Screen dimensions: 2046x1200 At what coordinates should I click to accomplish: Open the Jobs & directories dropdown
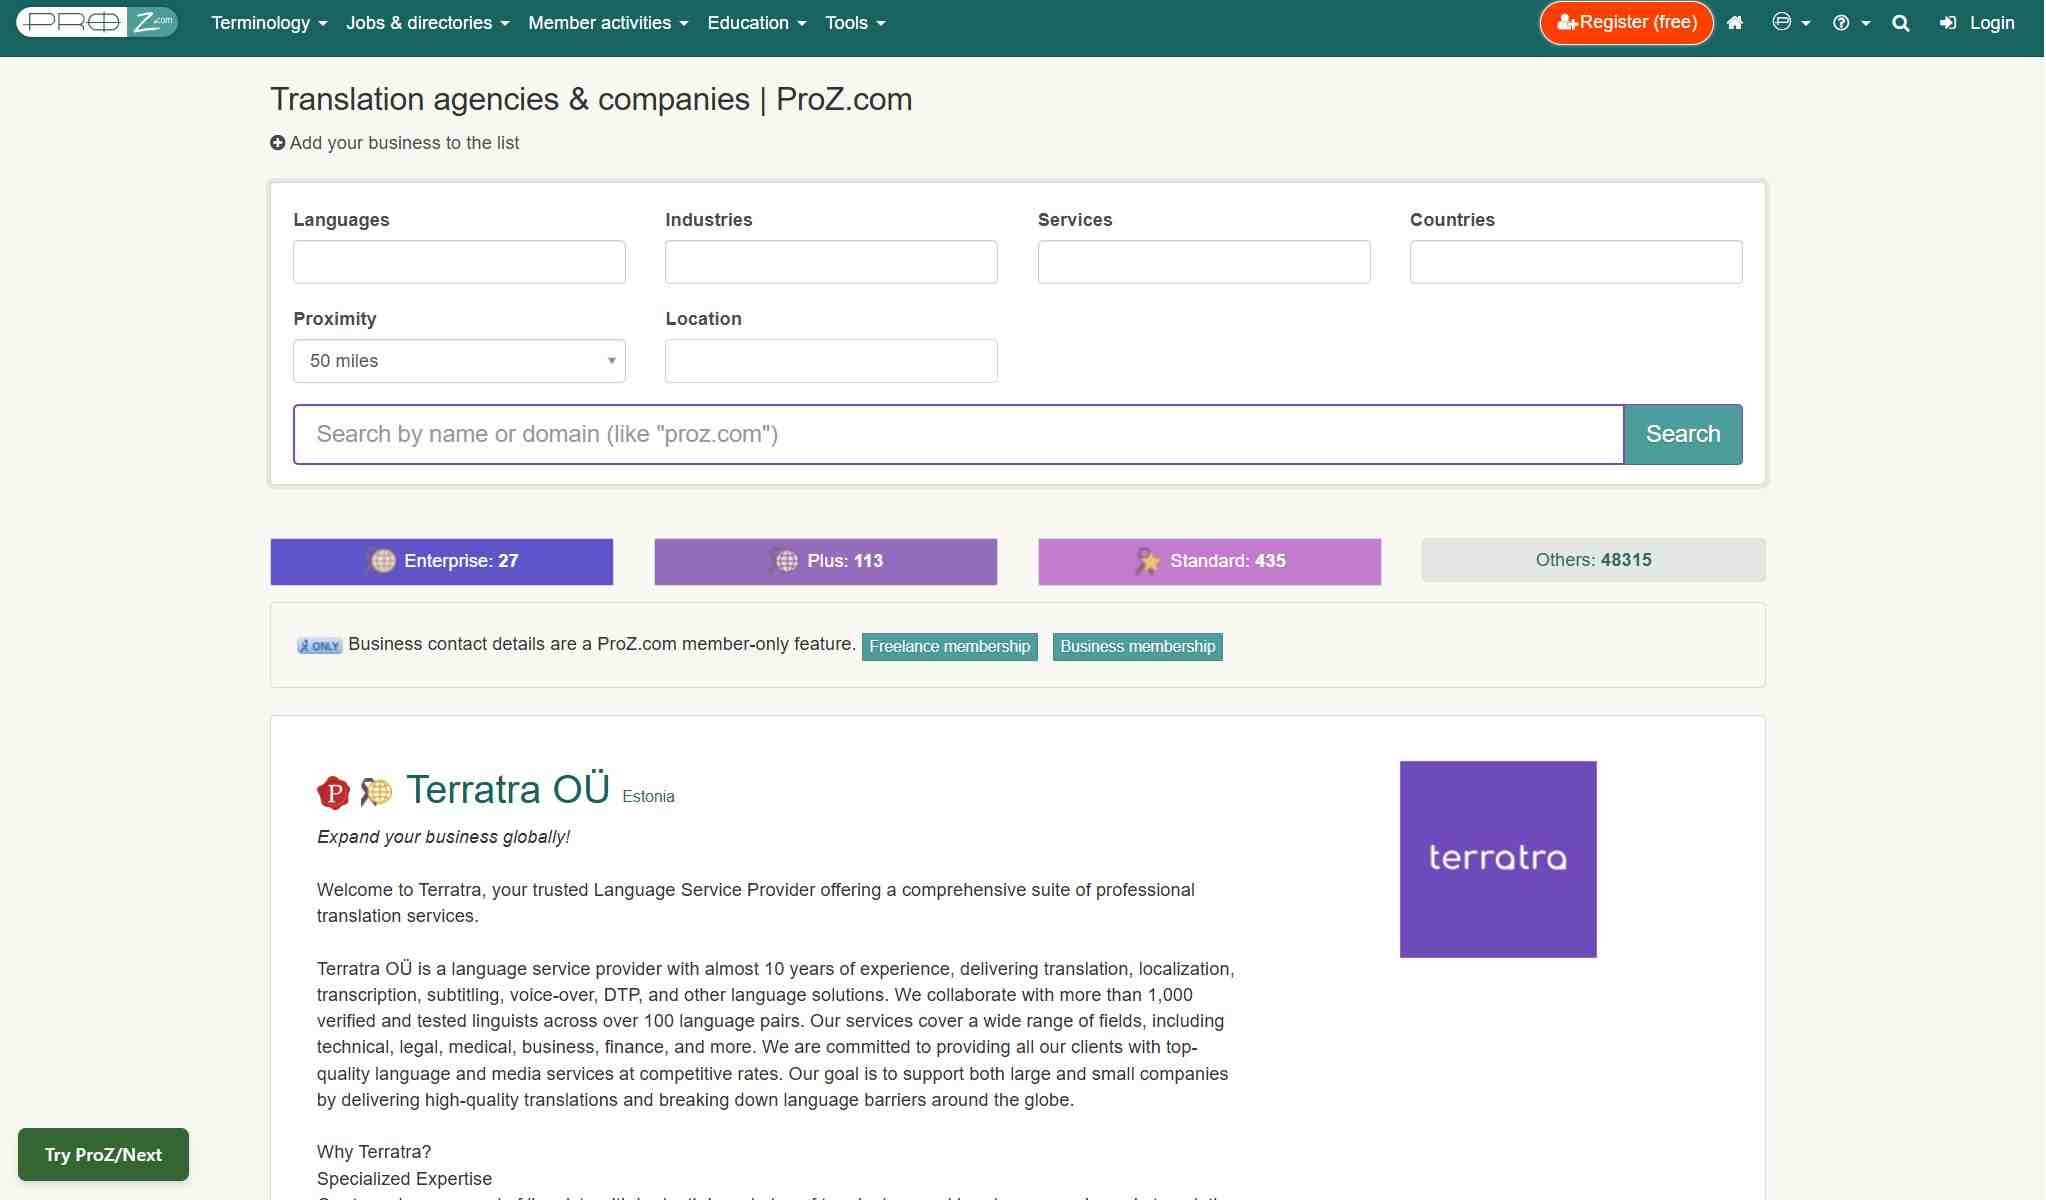point(427,23)
